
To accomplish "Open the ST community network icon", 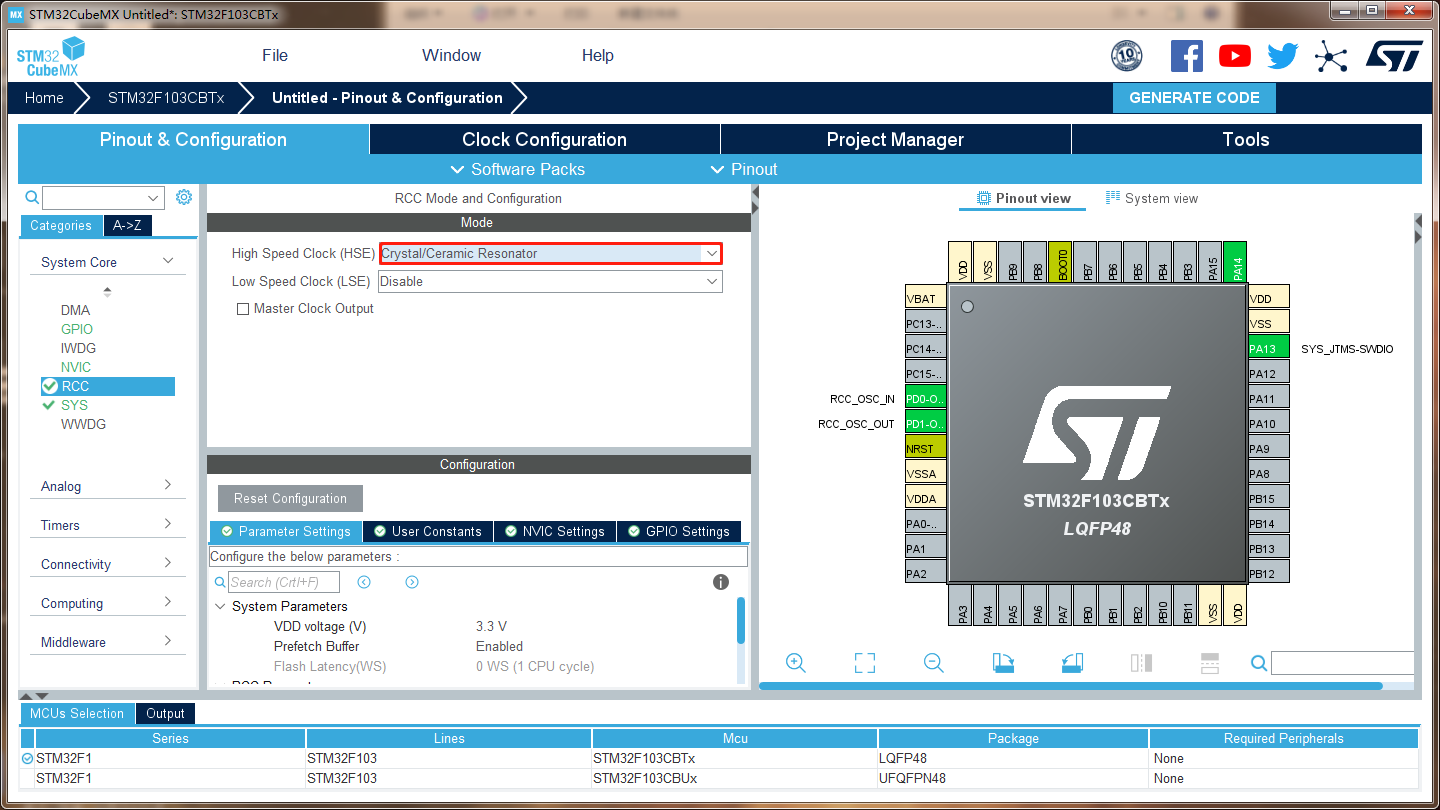I will tap(1331, 56).
